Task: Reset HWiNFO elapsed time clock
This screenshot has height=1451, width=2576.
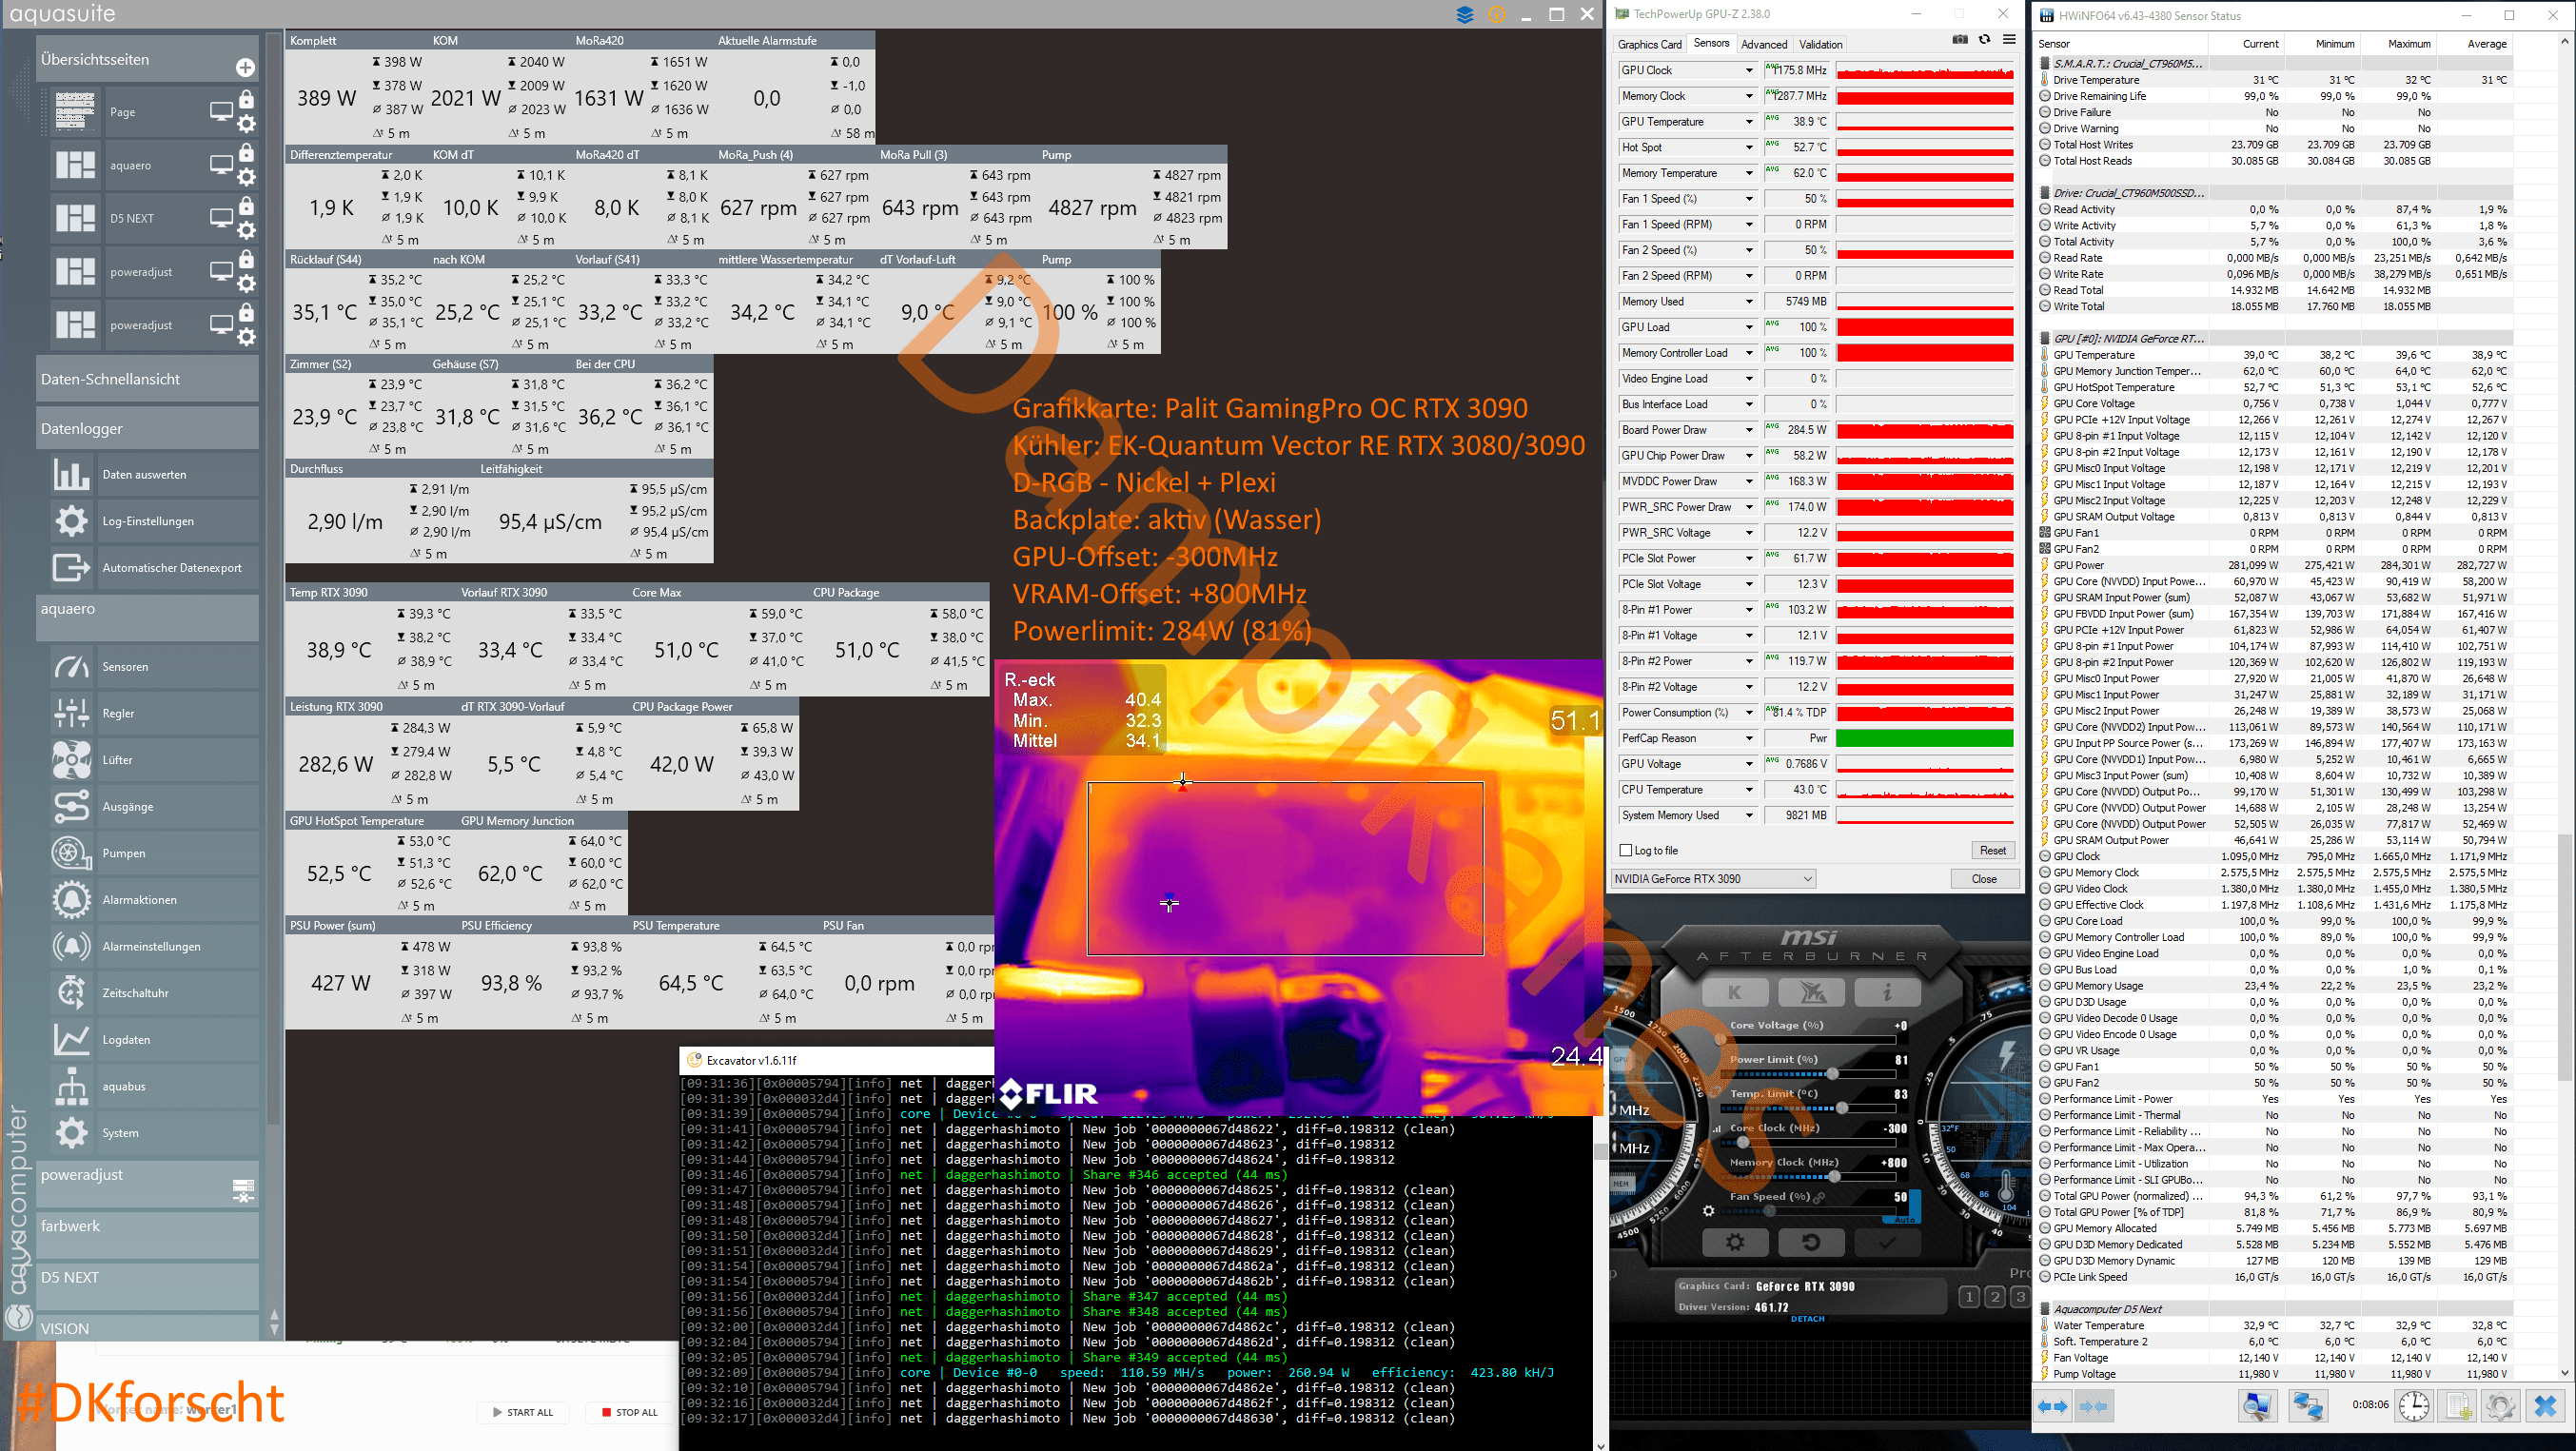Action: pyautogui.click(x=2414, y=1406)
